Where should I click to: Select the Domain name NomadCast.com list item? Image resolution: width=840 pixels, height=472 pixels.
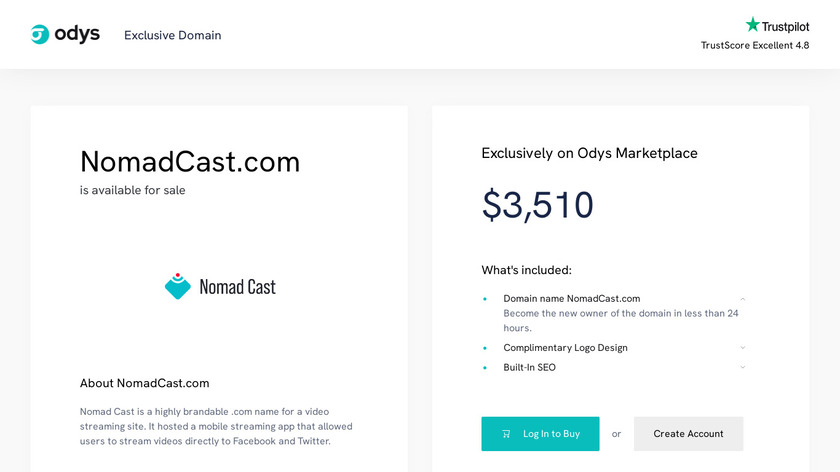pos(571,298)
